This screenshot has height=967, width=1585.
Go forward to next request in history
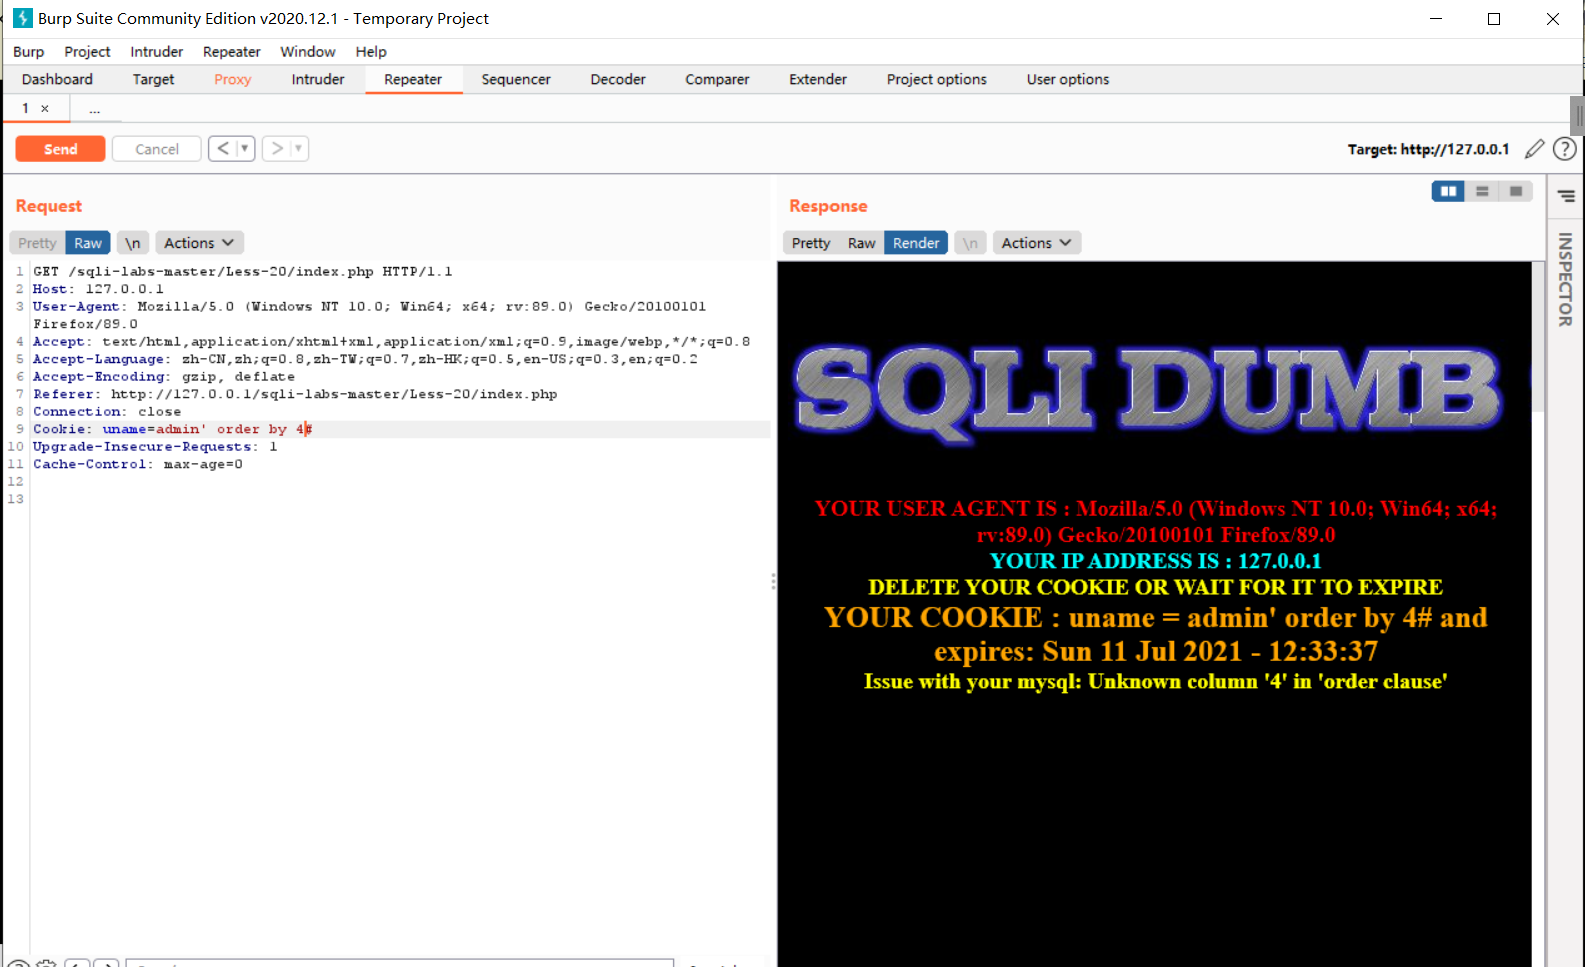tap(277, 149)
